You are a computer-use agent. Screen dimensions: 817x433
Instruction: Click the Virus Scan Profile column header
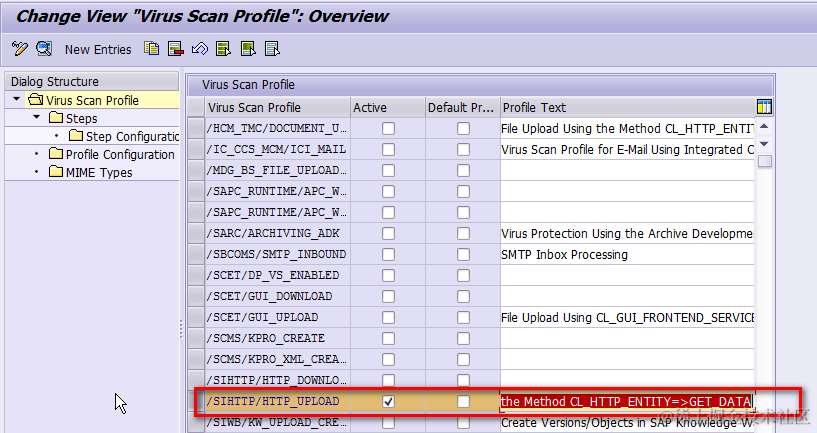(x=278, y=107)
